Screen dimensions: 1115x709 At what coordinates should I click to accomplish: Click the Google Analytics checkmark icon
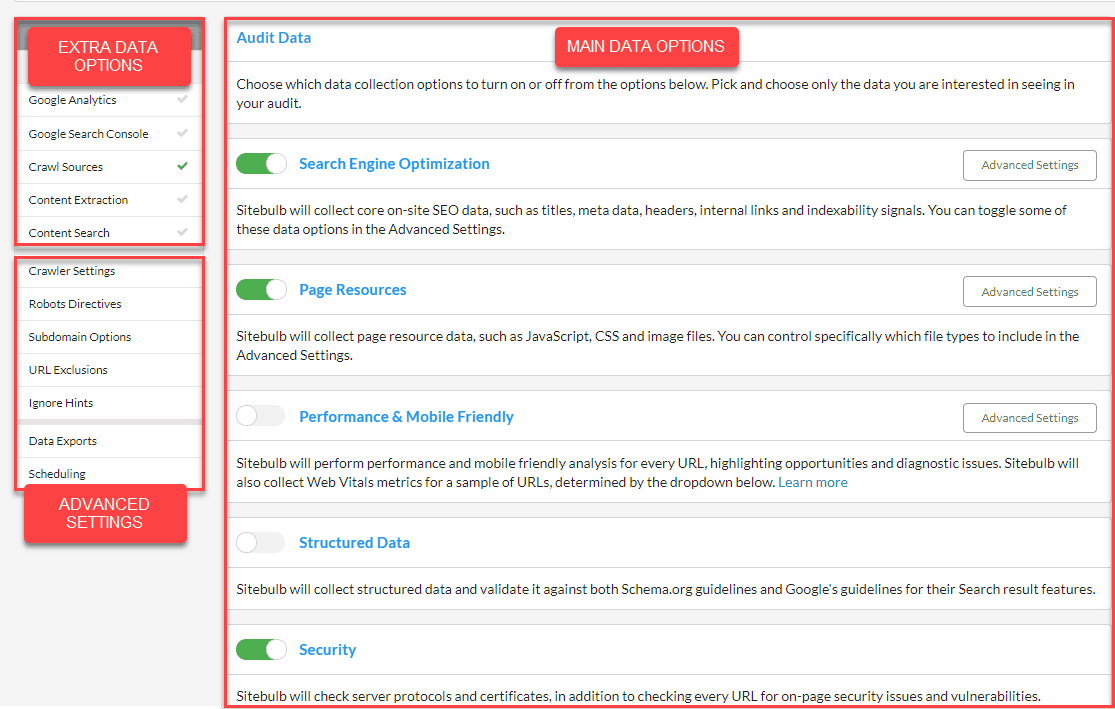point(183,100)
